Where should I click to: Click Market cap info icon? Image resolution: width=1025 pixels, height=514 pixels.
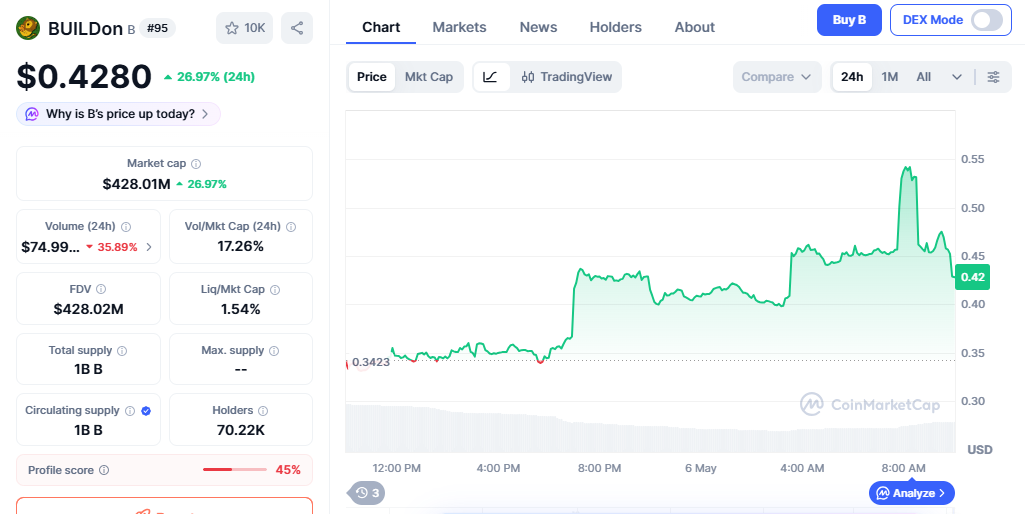(x=195, y=164)
